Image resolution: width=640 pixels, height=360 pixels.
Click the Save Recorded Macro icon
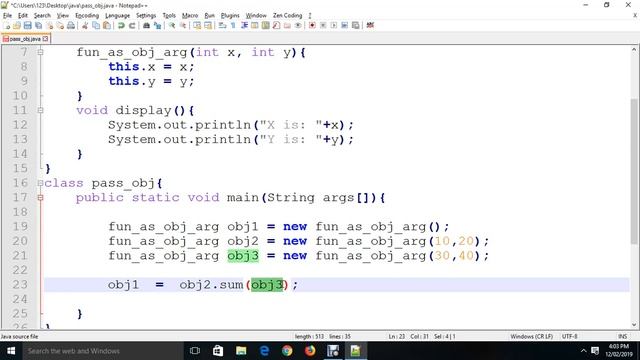[x=356, y=25]
